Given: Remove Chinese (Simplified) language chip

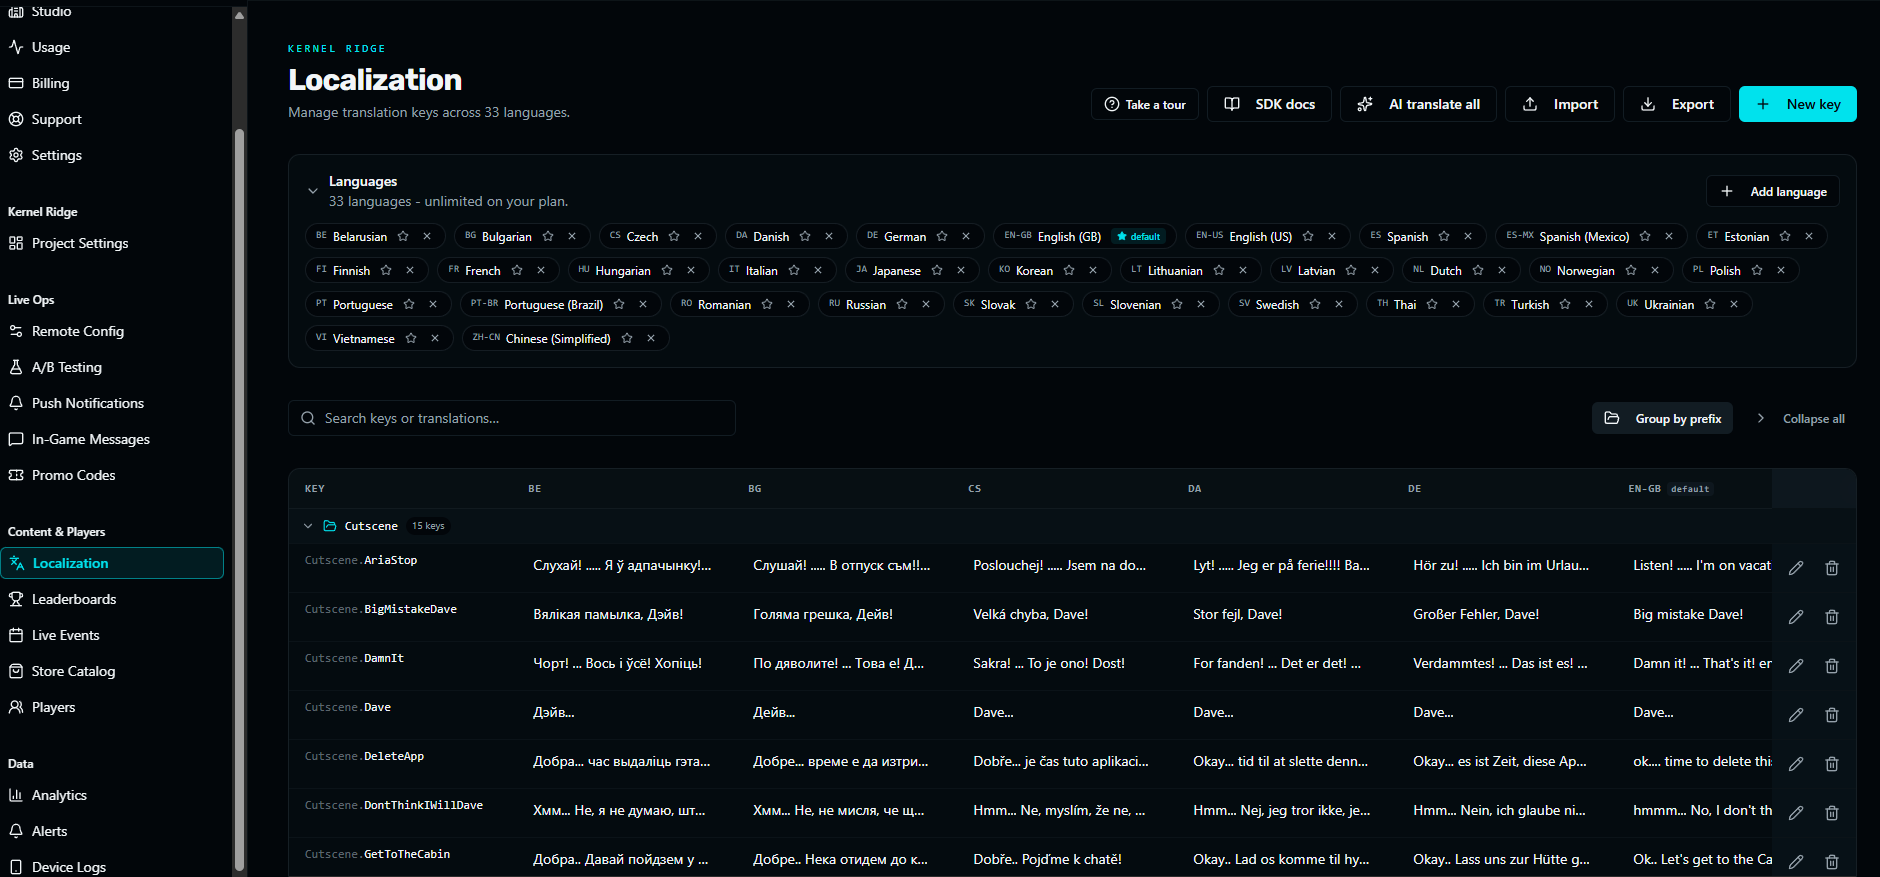Looking at the screenshot, I should pos(651,339).
